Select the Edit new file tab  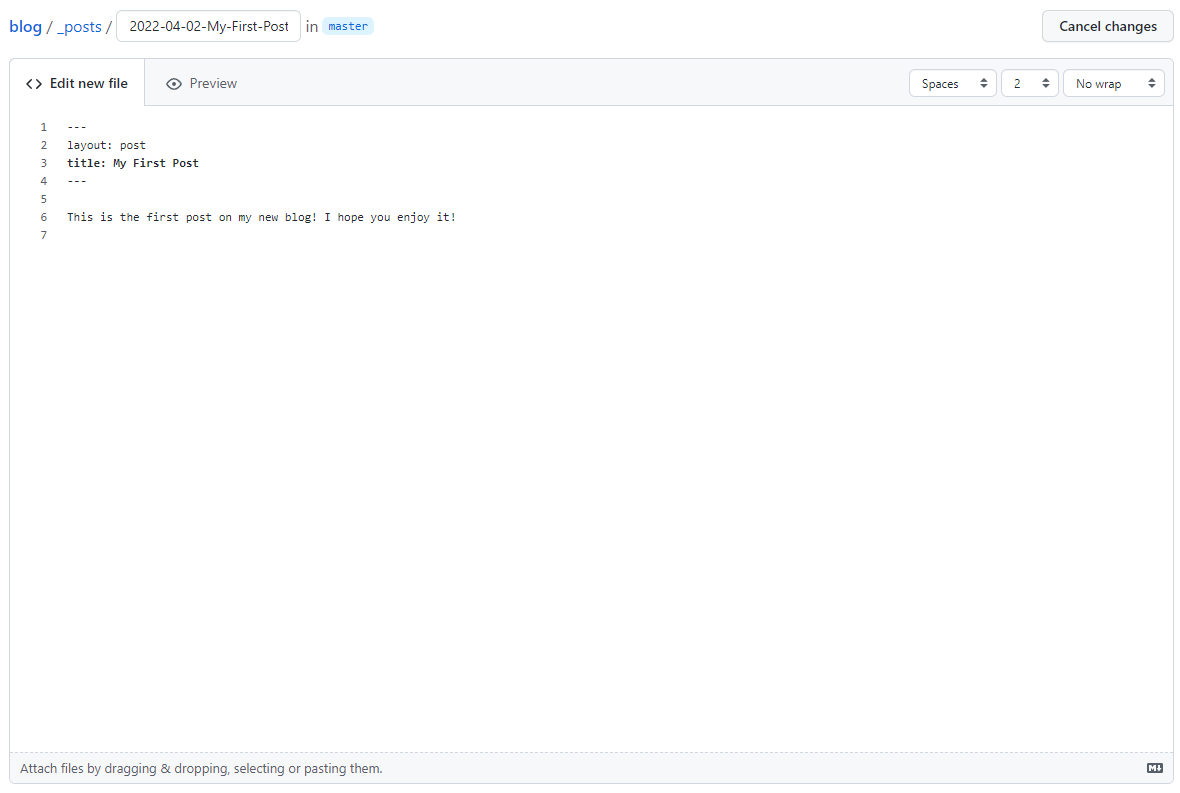tap(77, 84)
